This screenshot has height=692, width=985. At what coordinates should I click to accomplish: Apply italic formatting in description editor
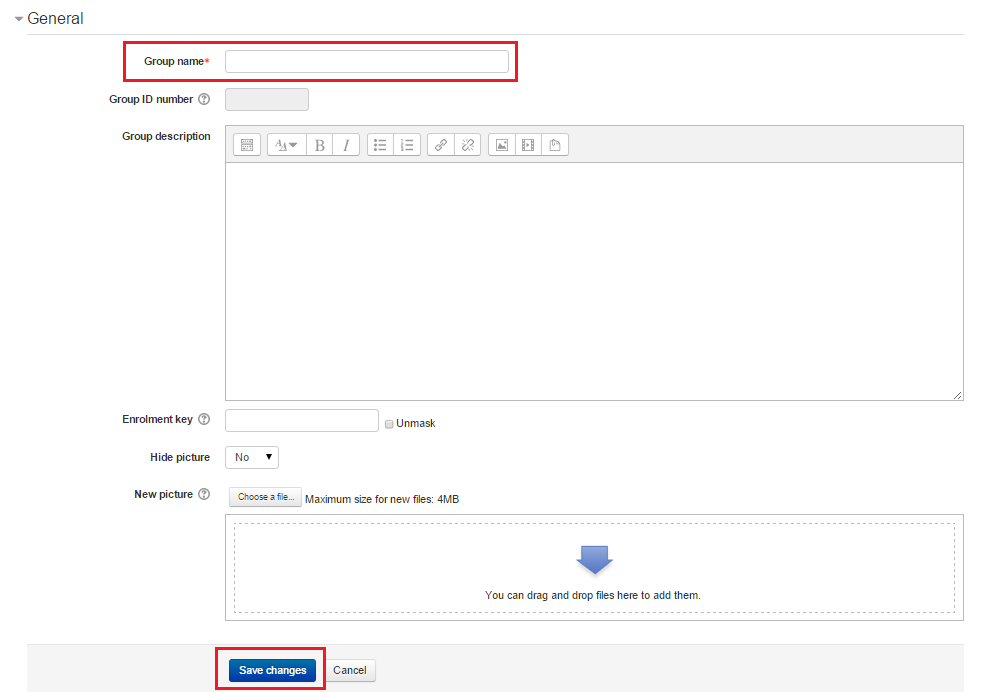(x=346, y=145)
